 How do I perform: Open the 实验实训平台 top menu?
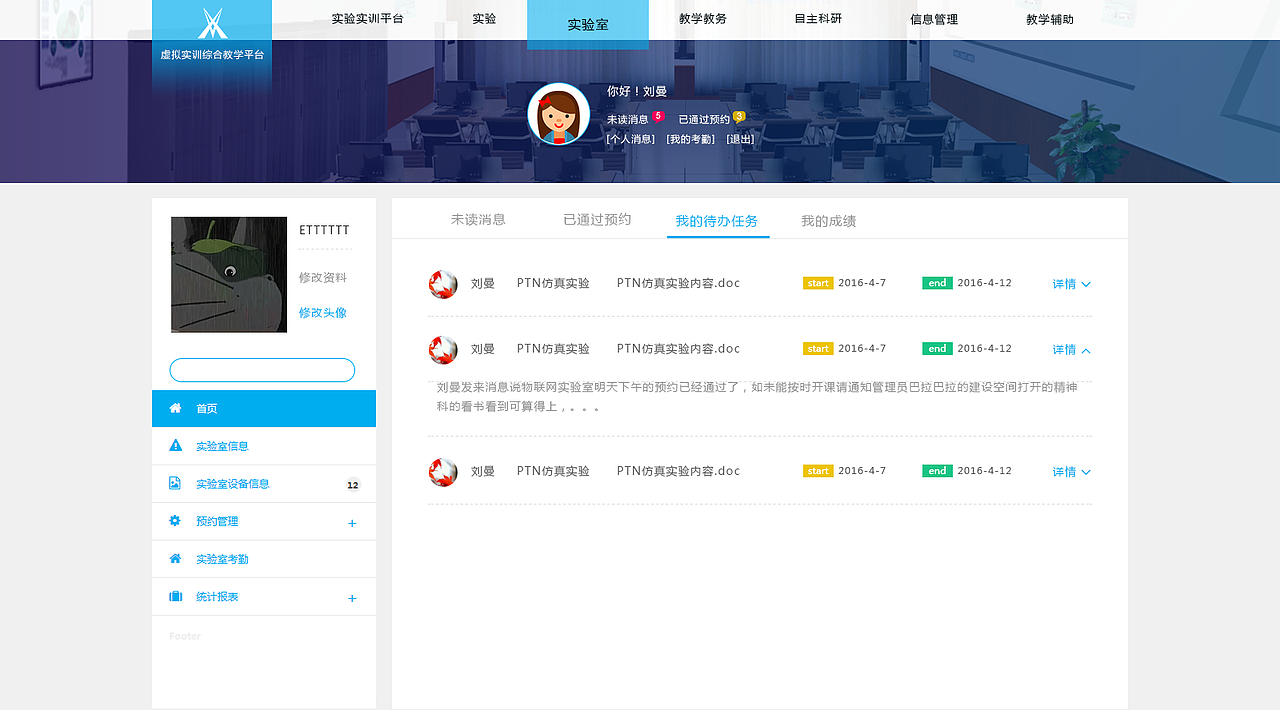tap(368, 19)
